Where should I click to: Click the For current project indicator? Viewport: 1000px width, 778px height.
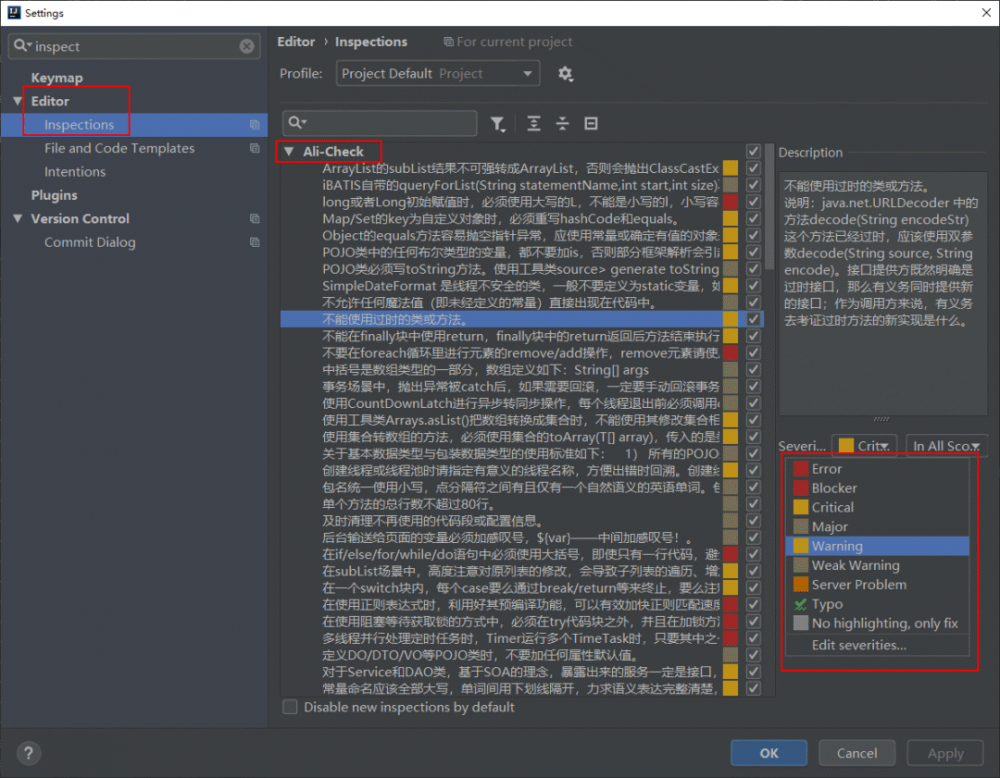[x=508, y=41]
